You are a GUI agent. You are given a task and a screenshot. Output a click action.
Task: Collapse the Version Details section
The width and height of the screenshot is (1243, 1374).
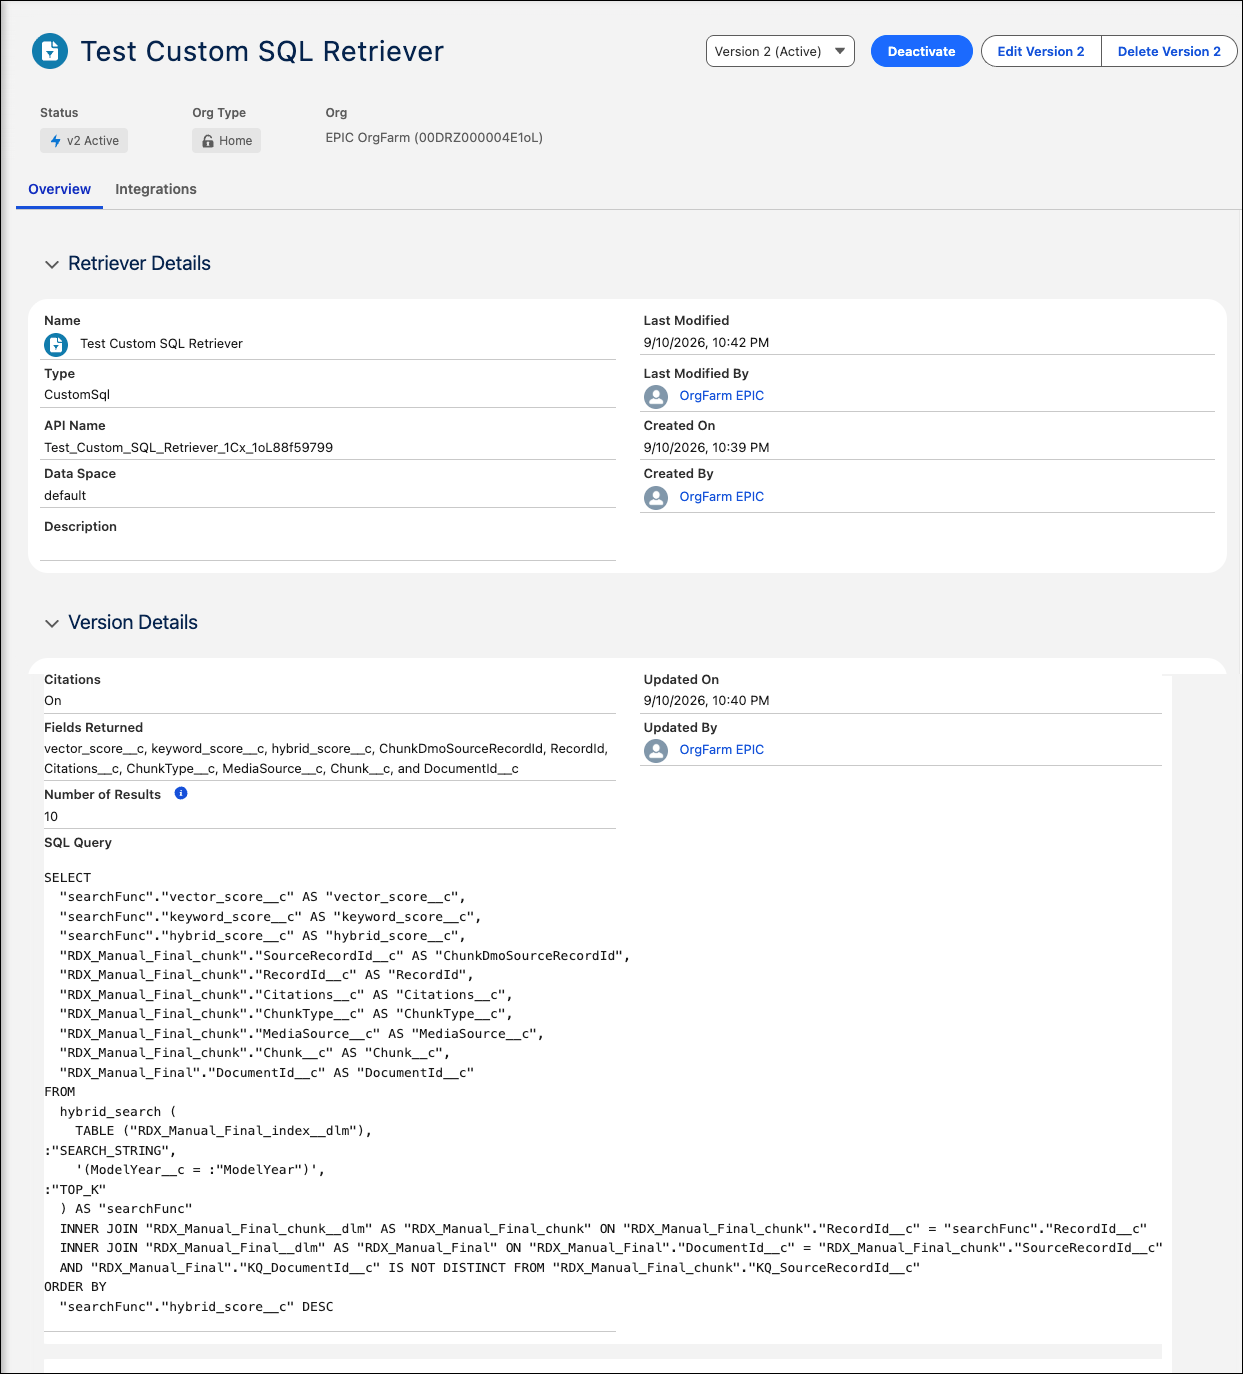52,623
